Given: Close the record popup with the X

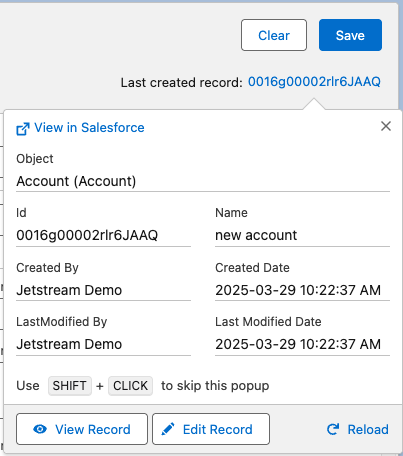Looking at the screenshot, I should pyautogui.click(x=386, y=126).
